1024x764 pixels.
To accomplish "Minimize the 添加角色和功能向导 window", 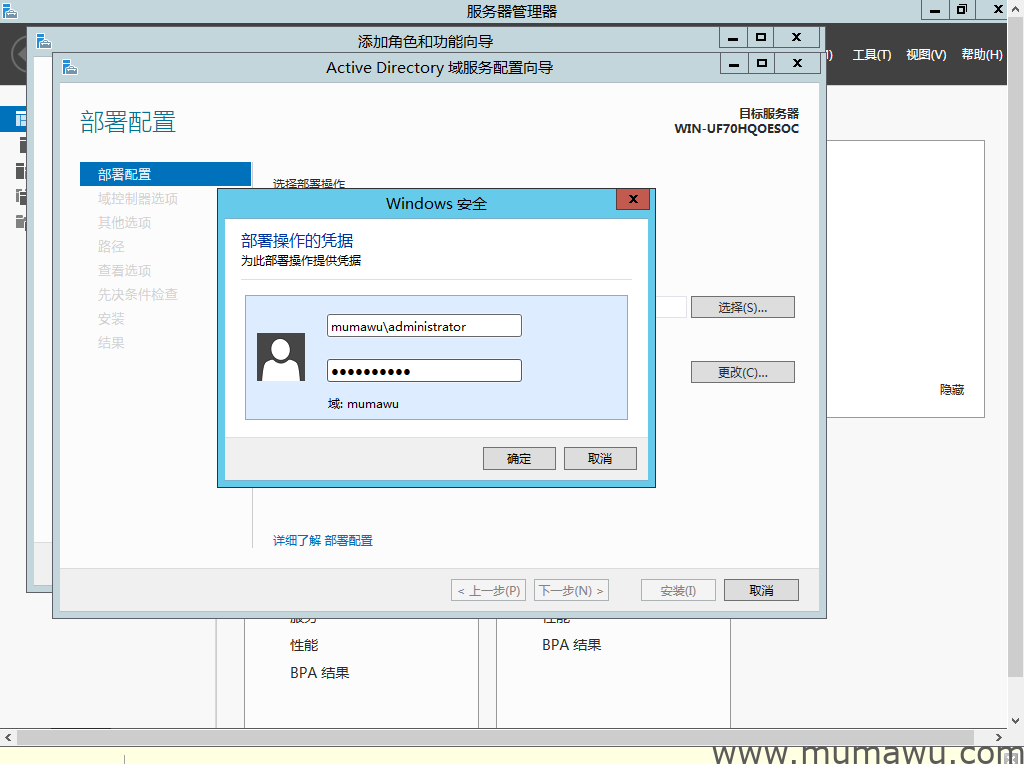I will coord(733,37).
